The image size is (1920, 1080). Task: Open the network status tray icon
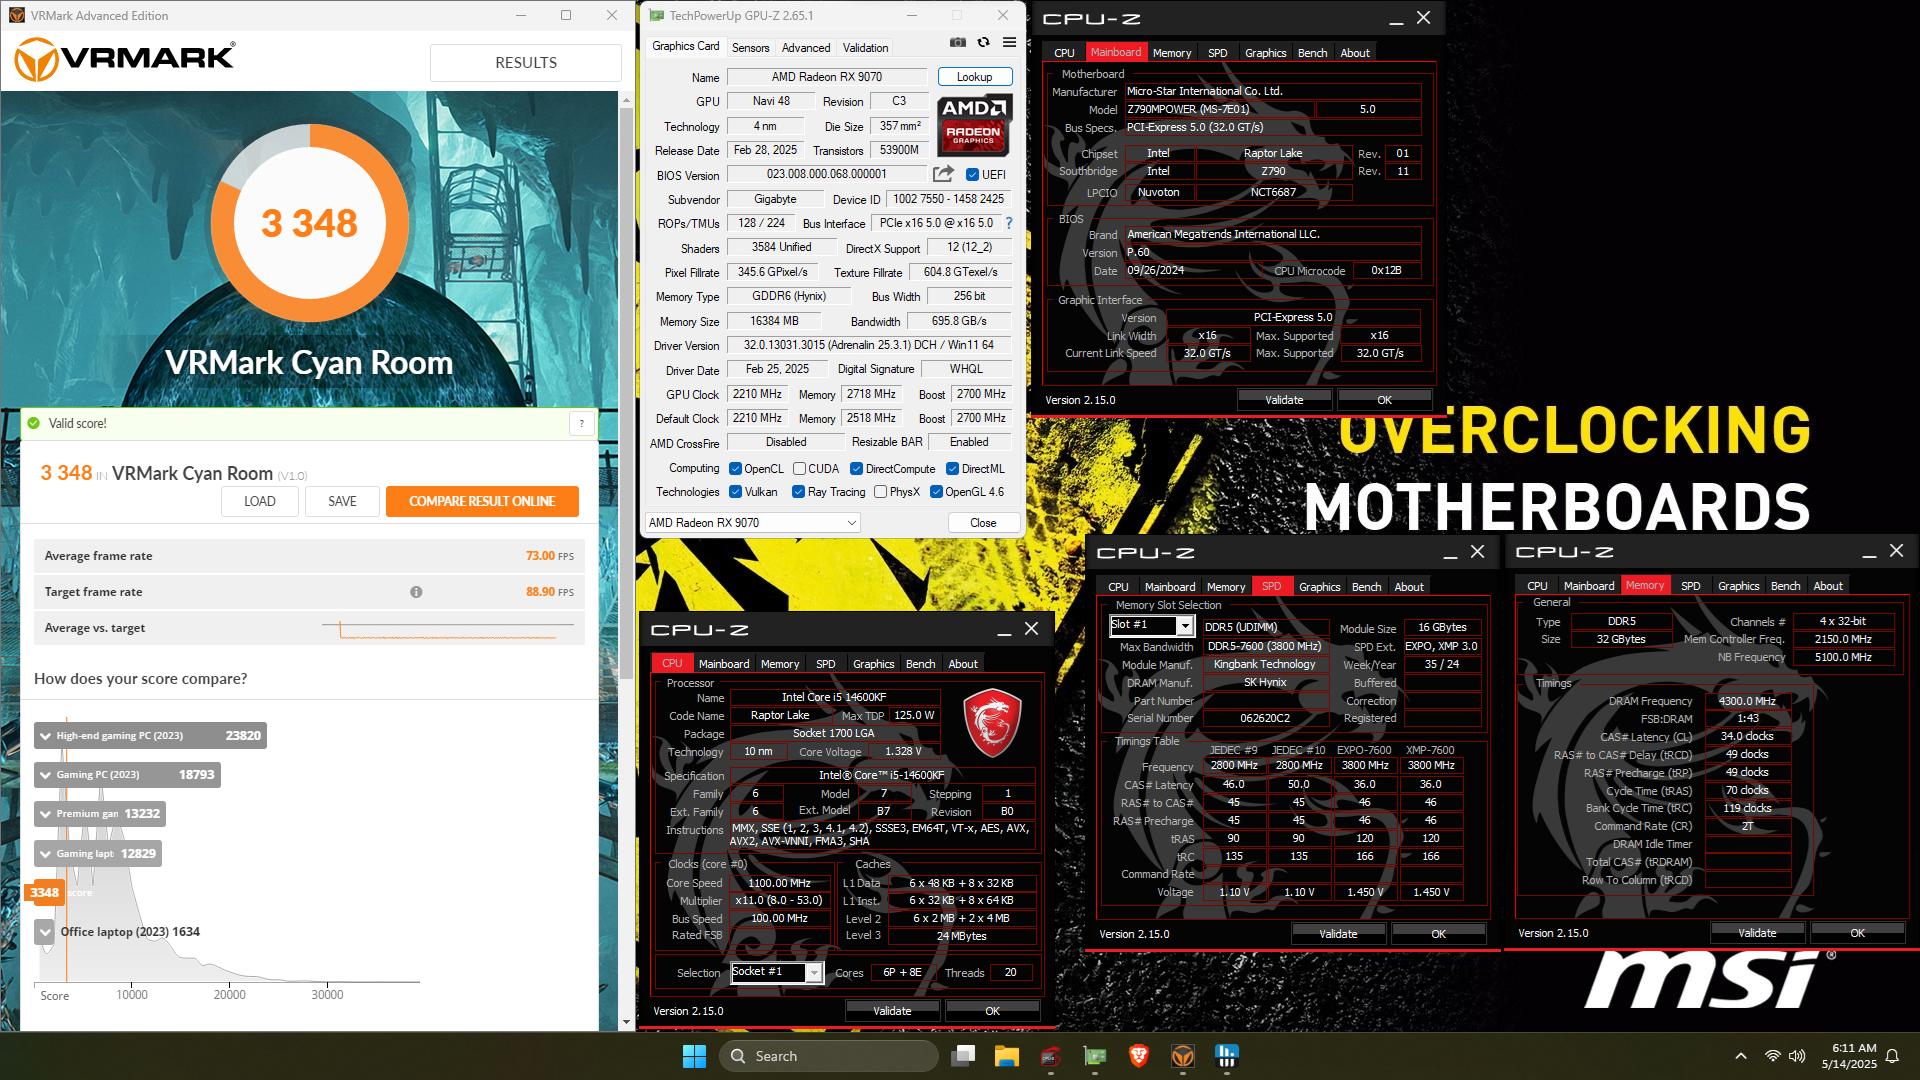point(1773,1056)
